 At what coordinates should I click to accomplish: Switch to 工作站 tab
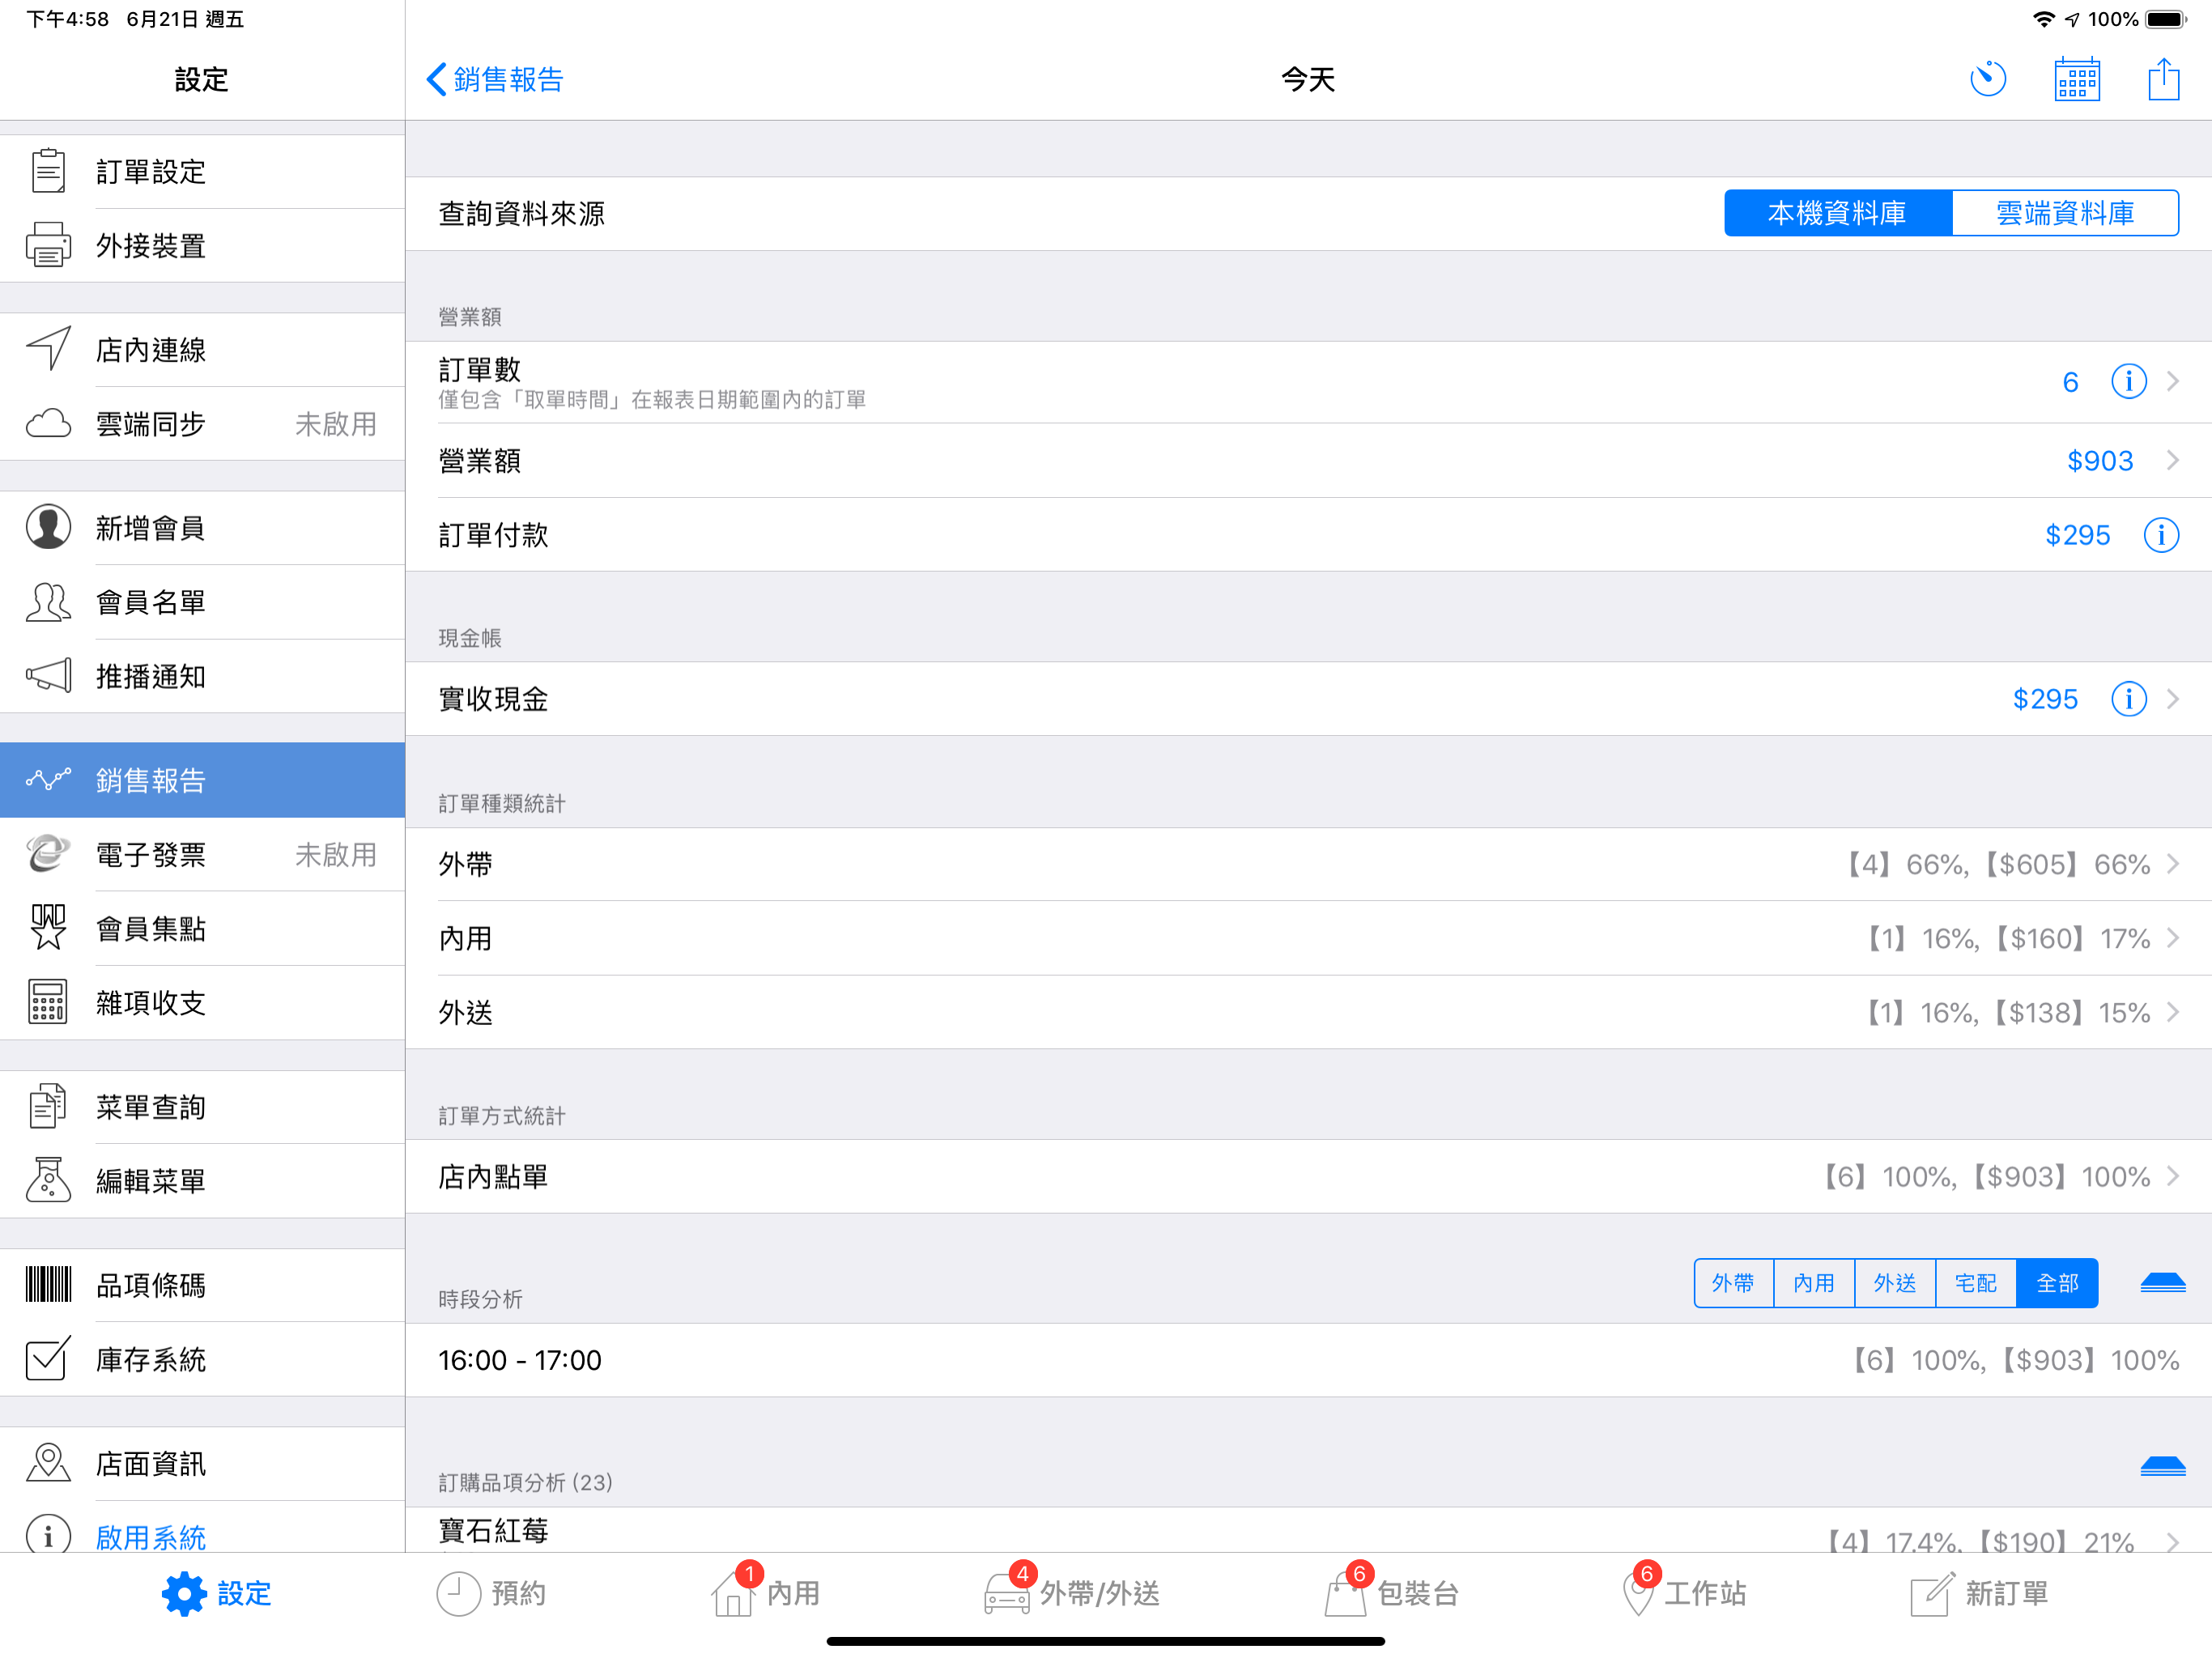1683,1591
